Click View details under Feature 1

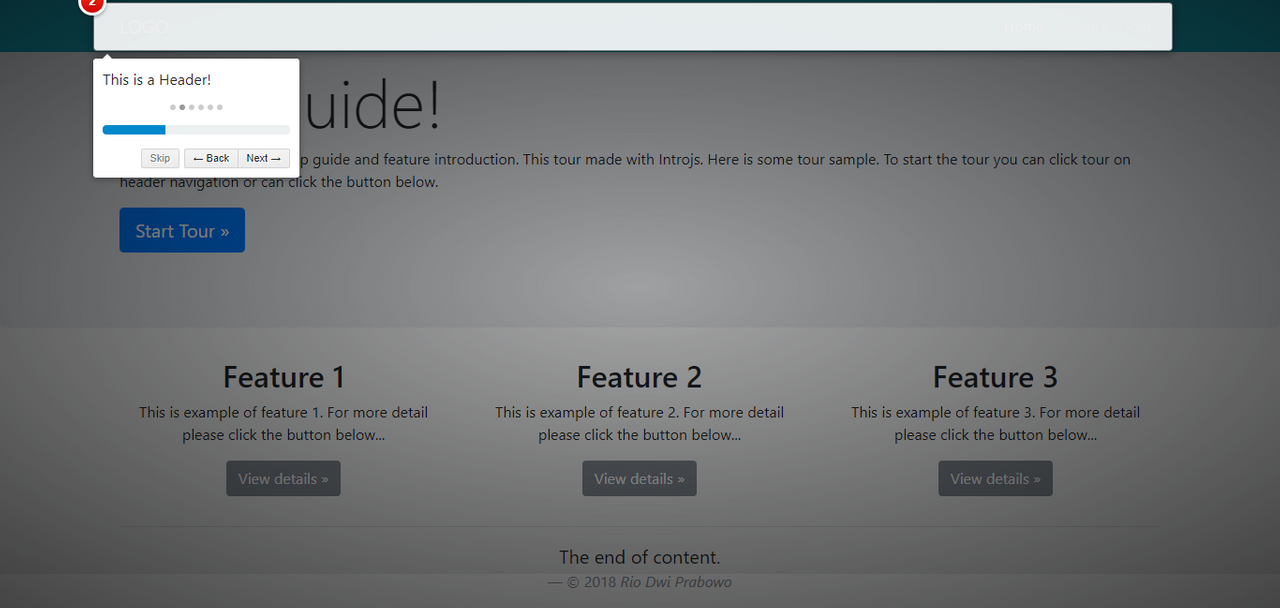pos(283,478)
